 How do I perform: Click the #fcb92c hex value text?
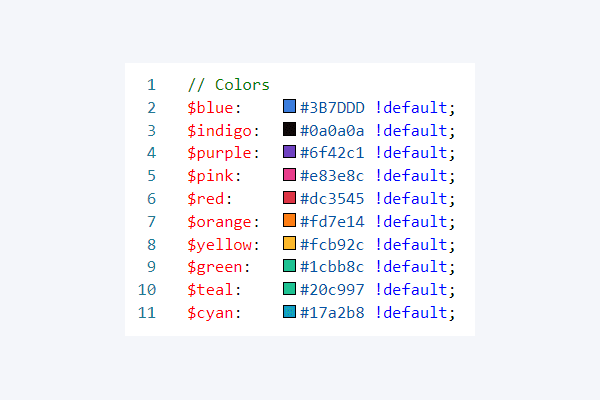(332, 245)
